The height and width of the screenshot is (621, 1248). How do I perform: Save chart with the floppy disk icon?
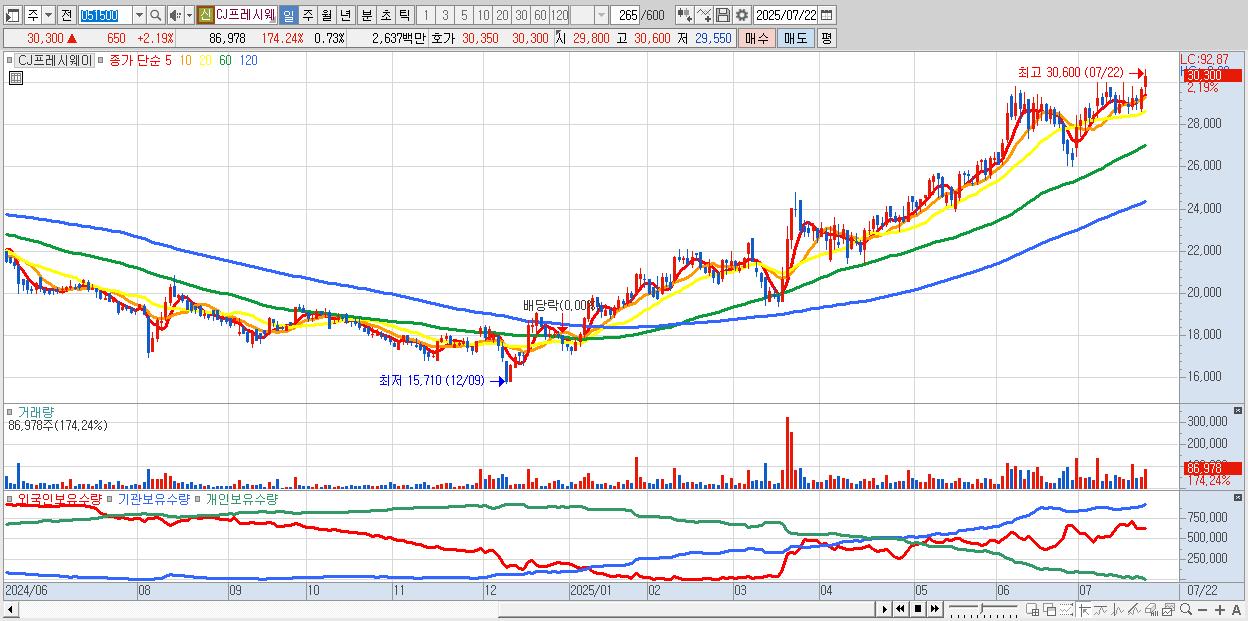pyautogui.click(x=723, y=15)
